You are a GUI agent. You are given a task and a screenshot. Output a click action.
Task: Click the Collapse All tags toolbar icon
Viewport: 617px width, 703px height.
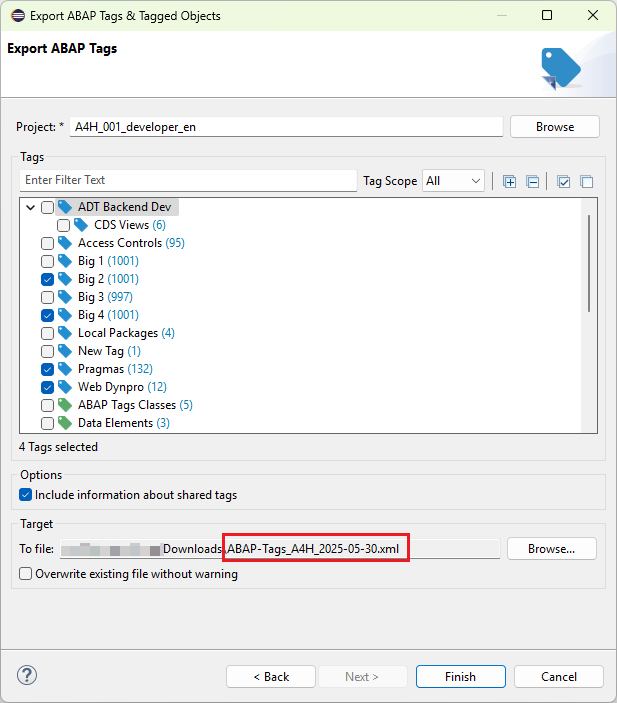coord(532,182)
